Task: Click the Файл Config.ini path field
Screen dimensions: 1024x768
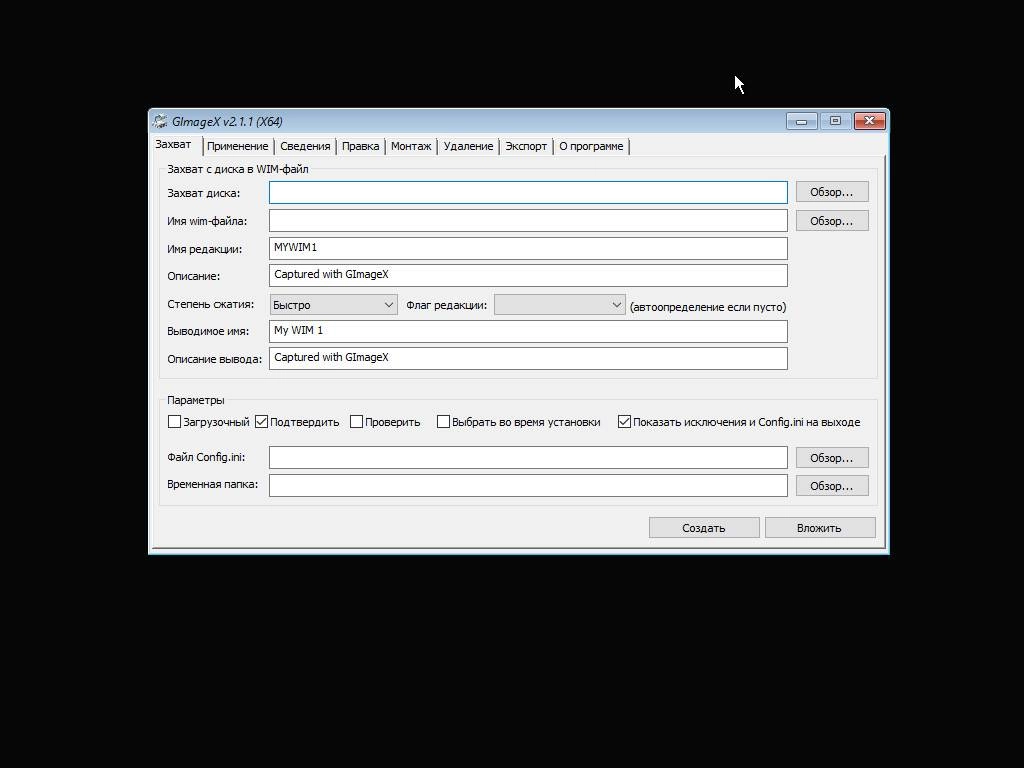Action: point(528,457)
